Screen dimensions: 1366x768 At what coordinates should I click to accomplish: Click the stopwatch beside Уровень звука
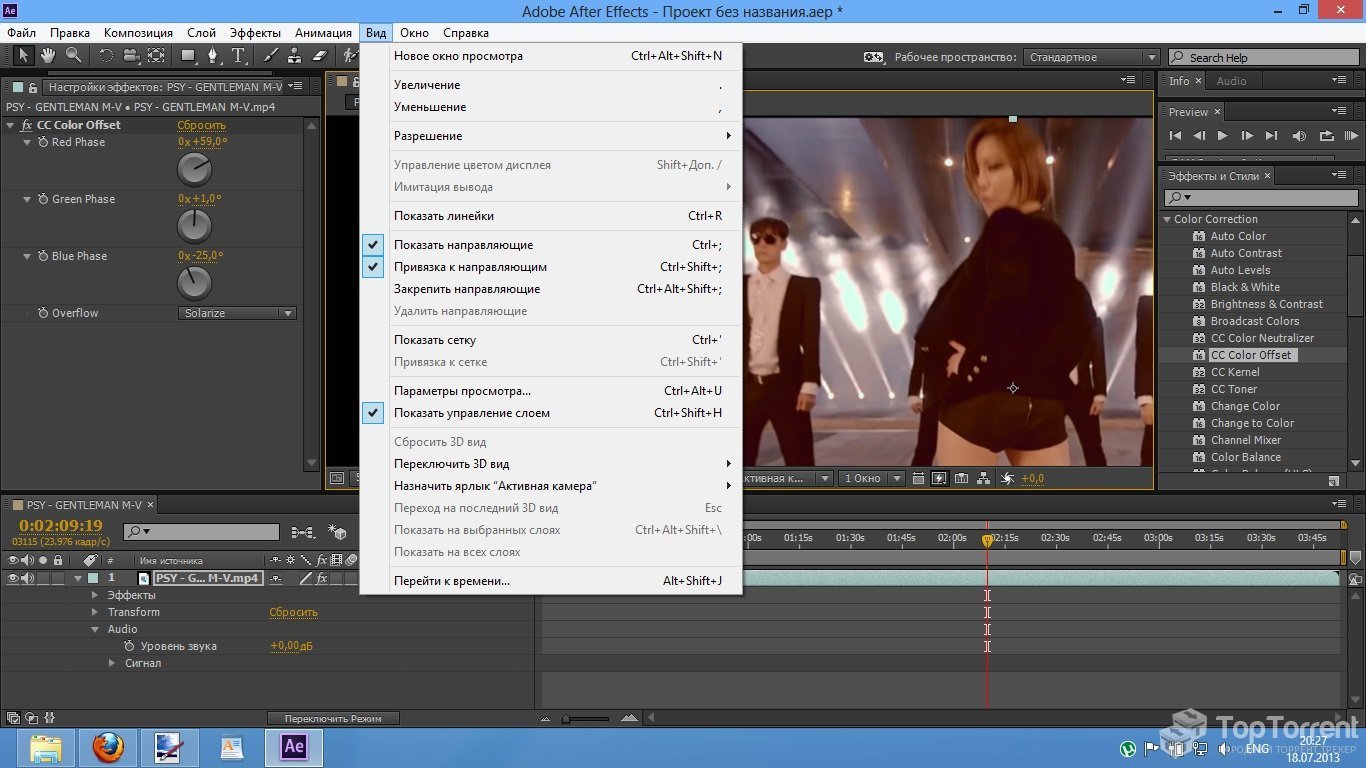(x=129, y=646)
